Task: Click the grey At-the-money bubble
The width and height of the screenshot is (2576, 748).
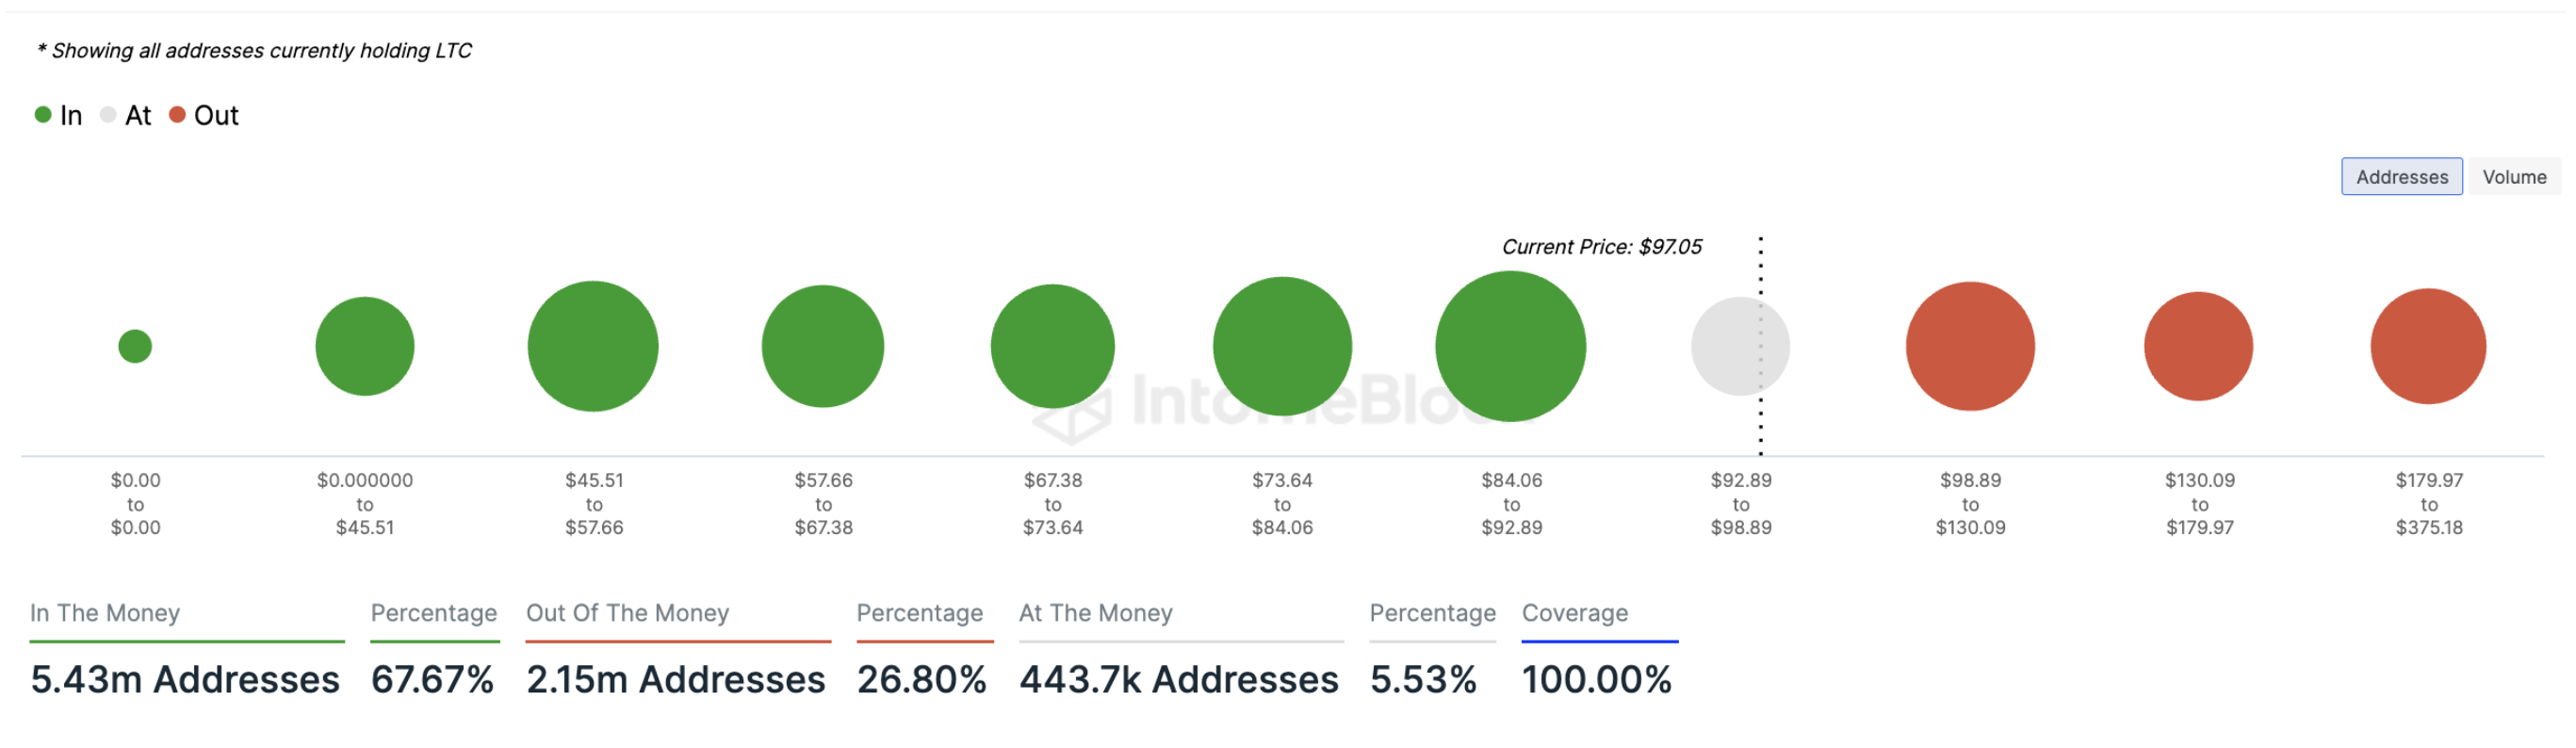Action: click(x=1740, y=347)
